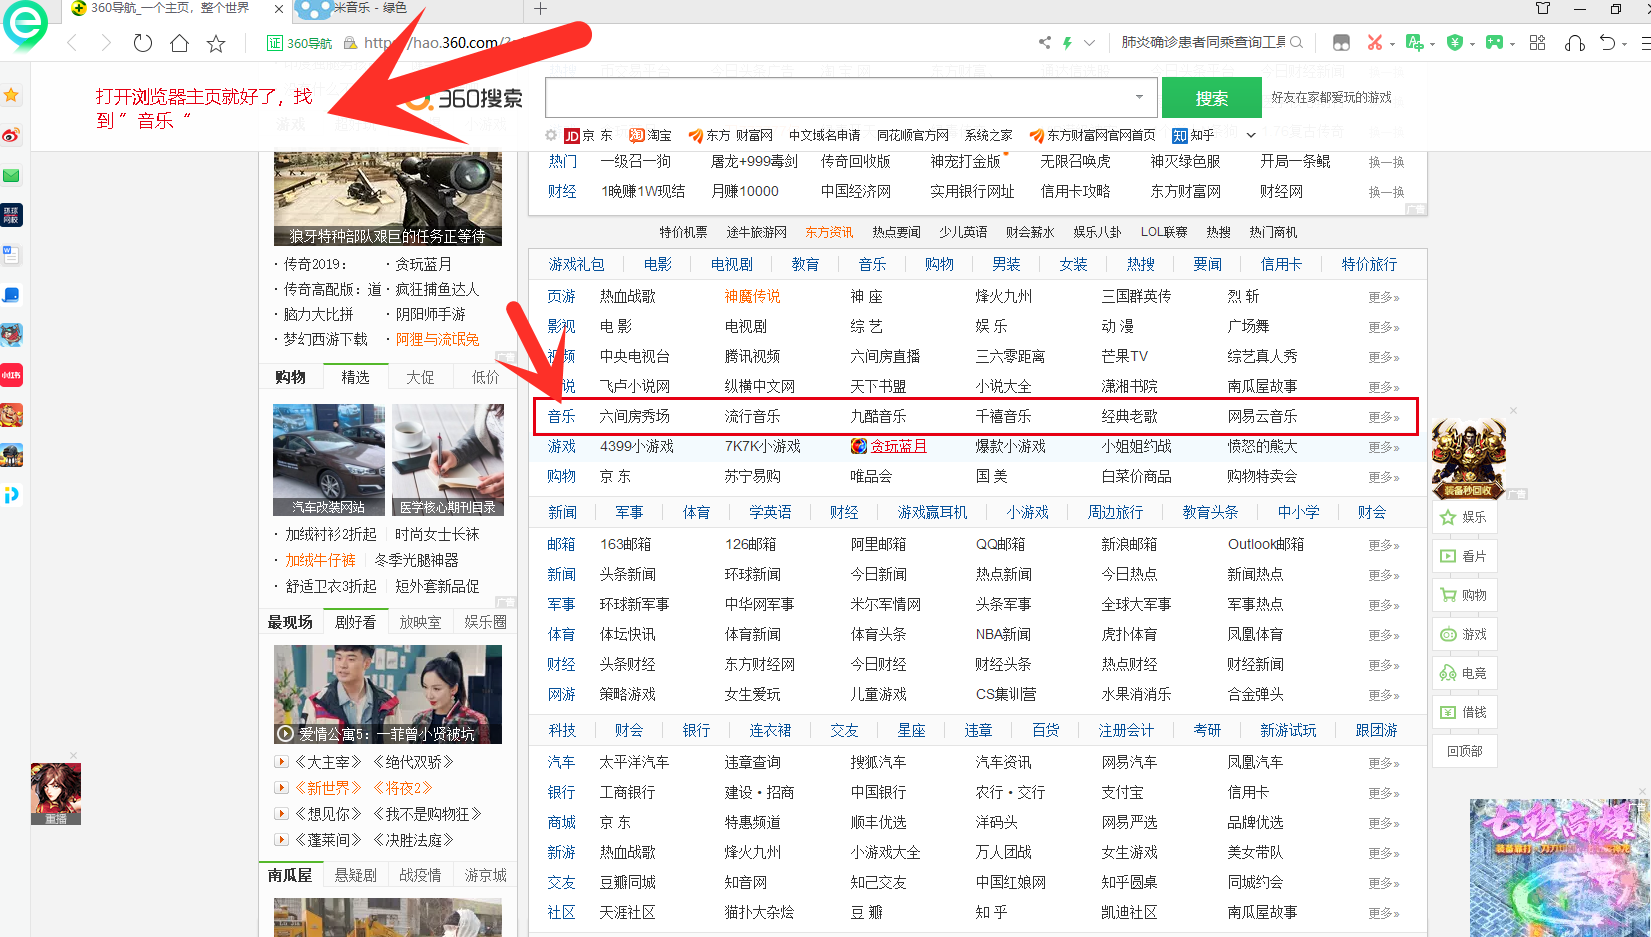Click the search magnifier in the toolbar search box
This screenshot has width=1651, height=937.
[1296, 43]
